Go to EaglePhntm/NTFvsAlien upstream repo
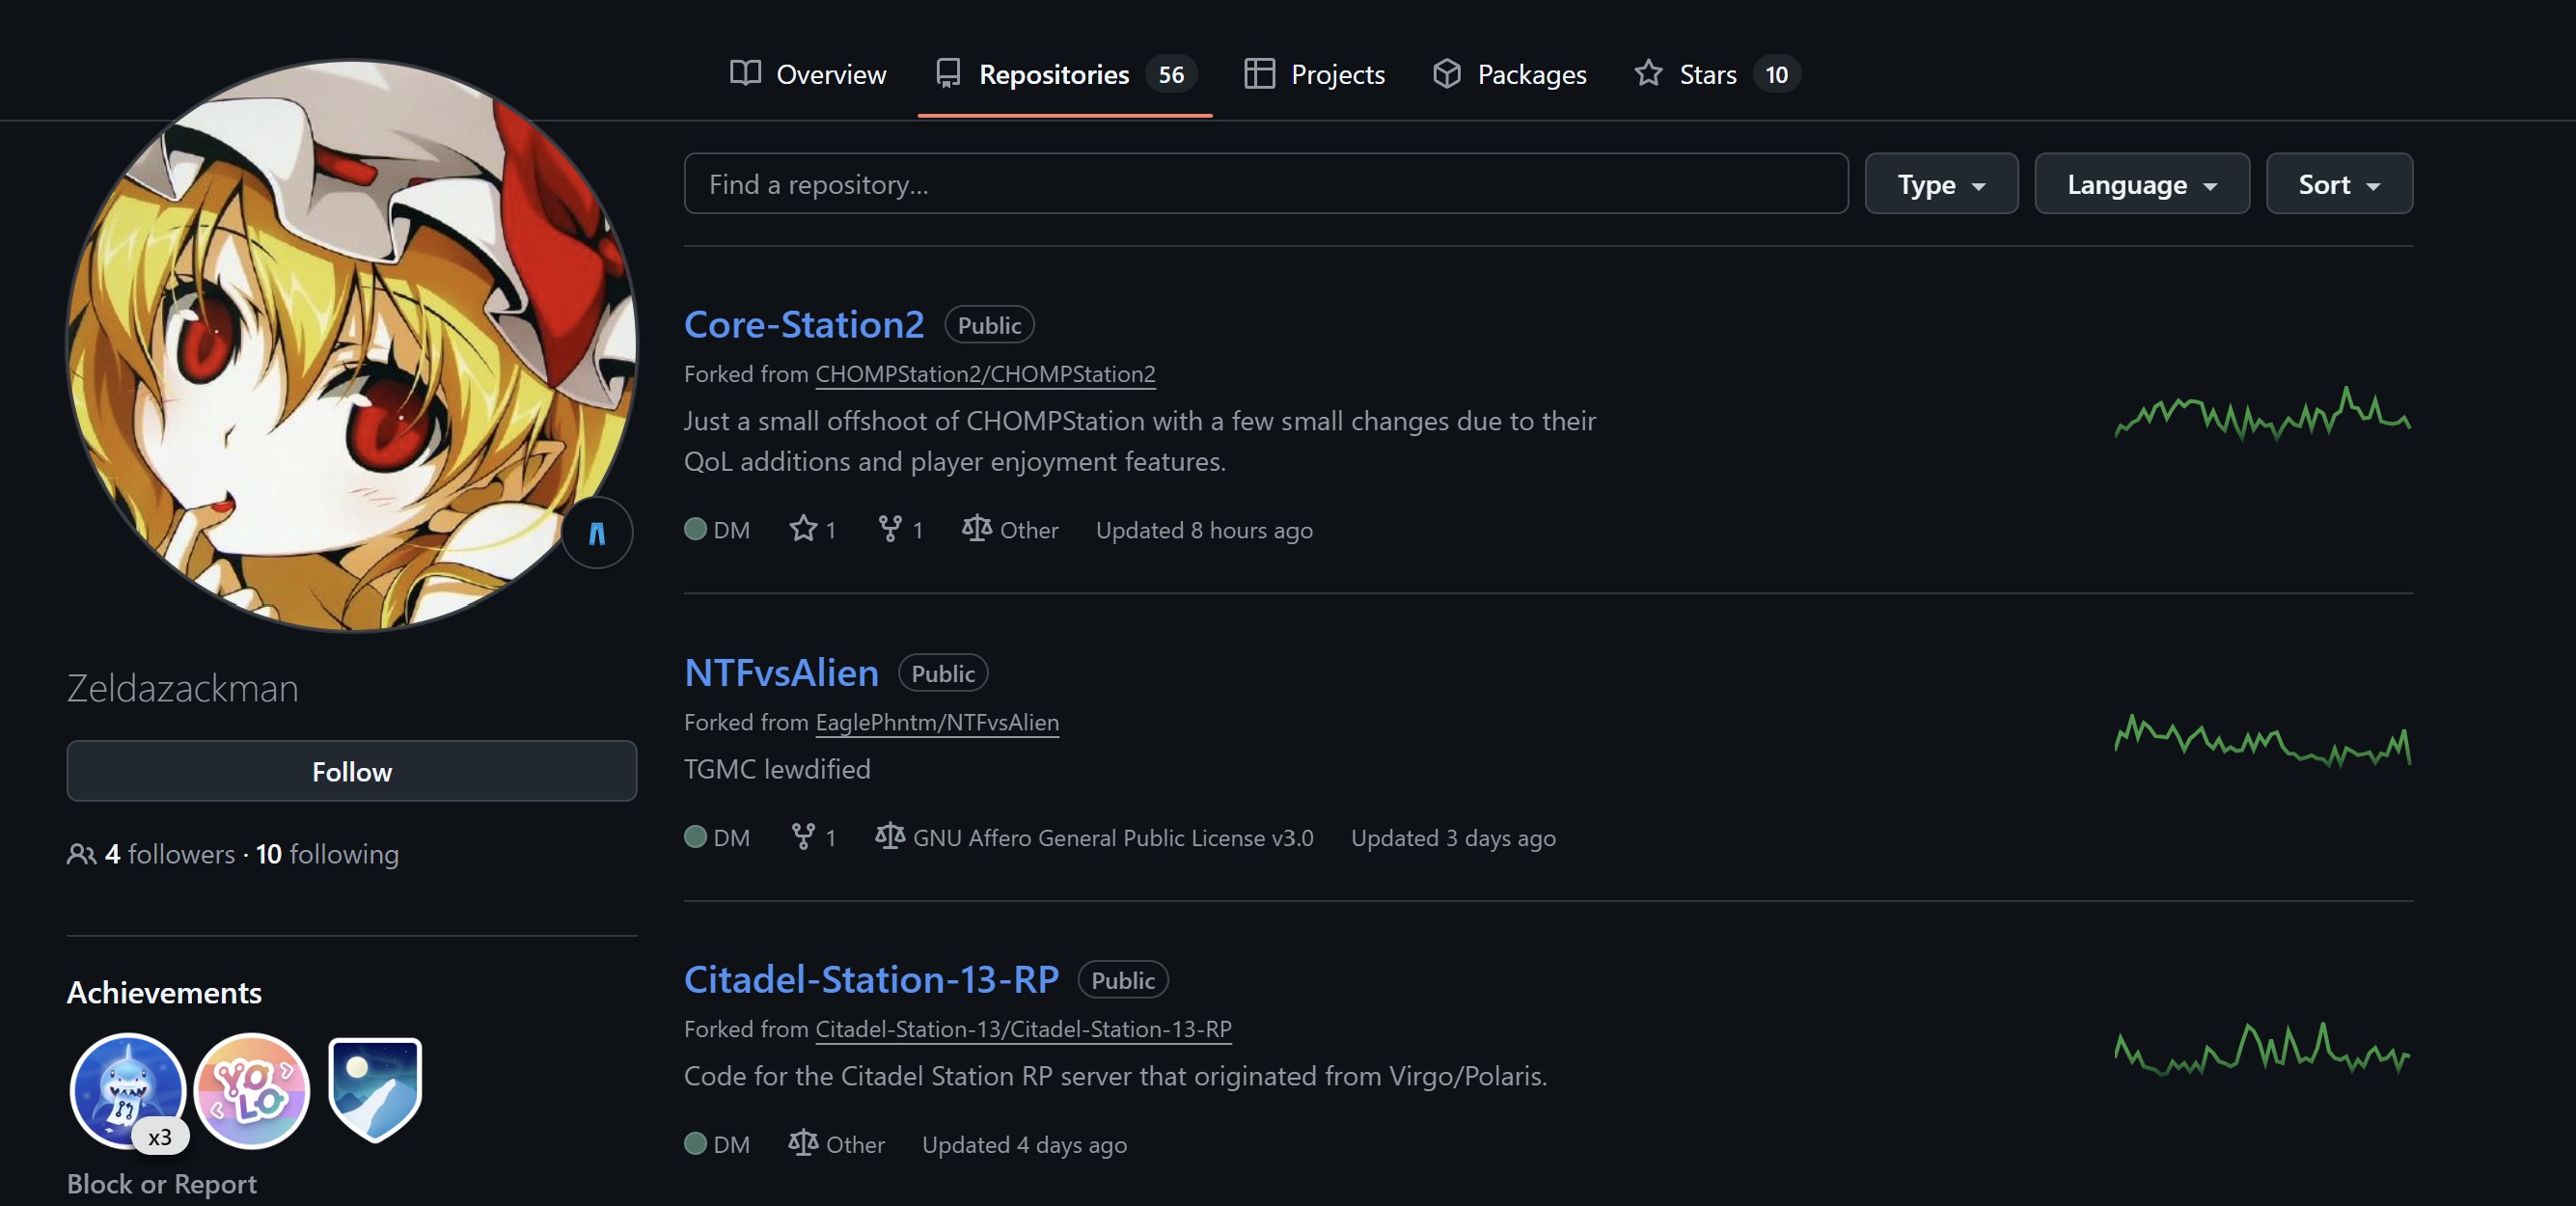The height and width of the screenshot is (1206, 2576). pyautogui.click(x=937, y=722)
